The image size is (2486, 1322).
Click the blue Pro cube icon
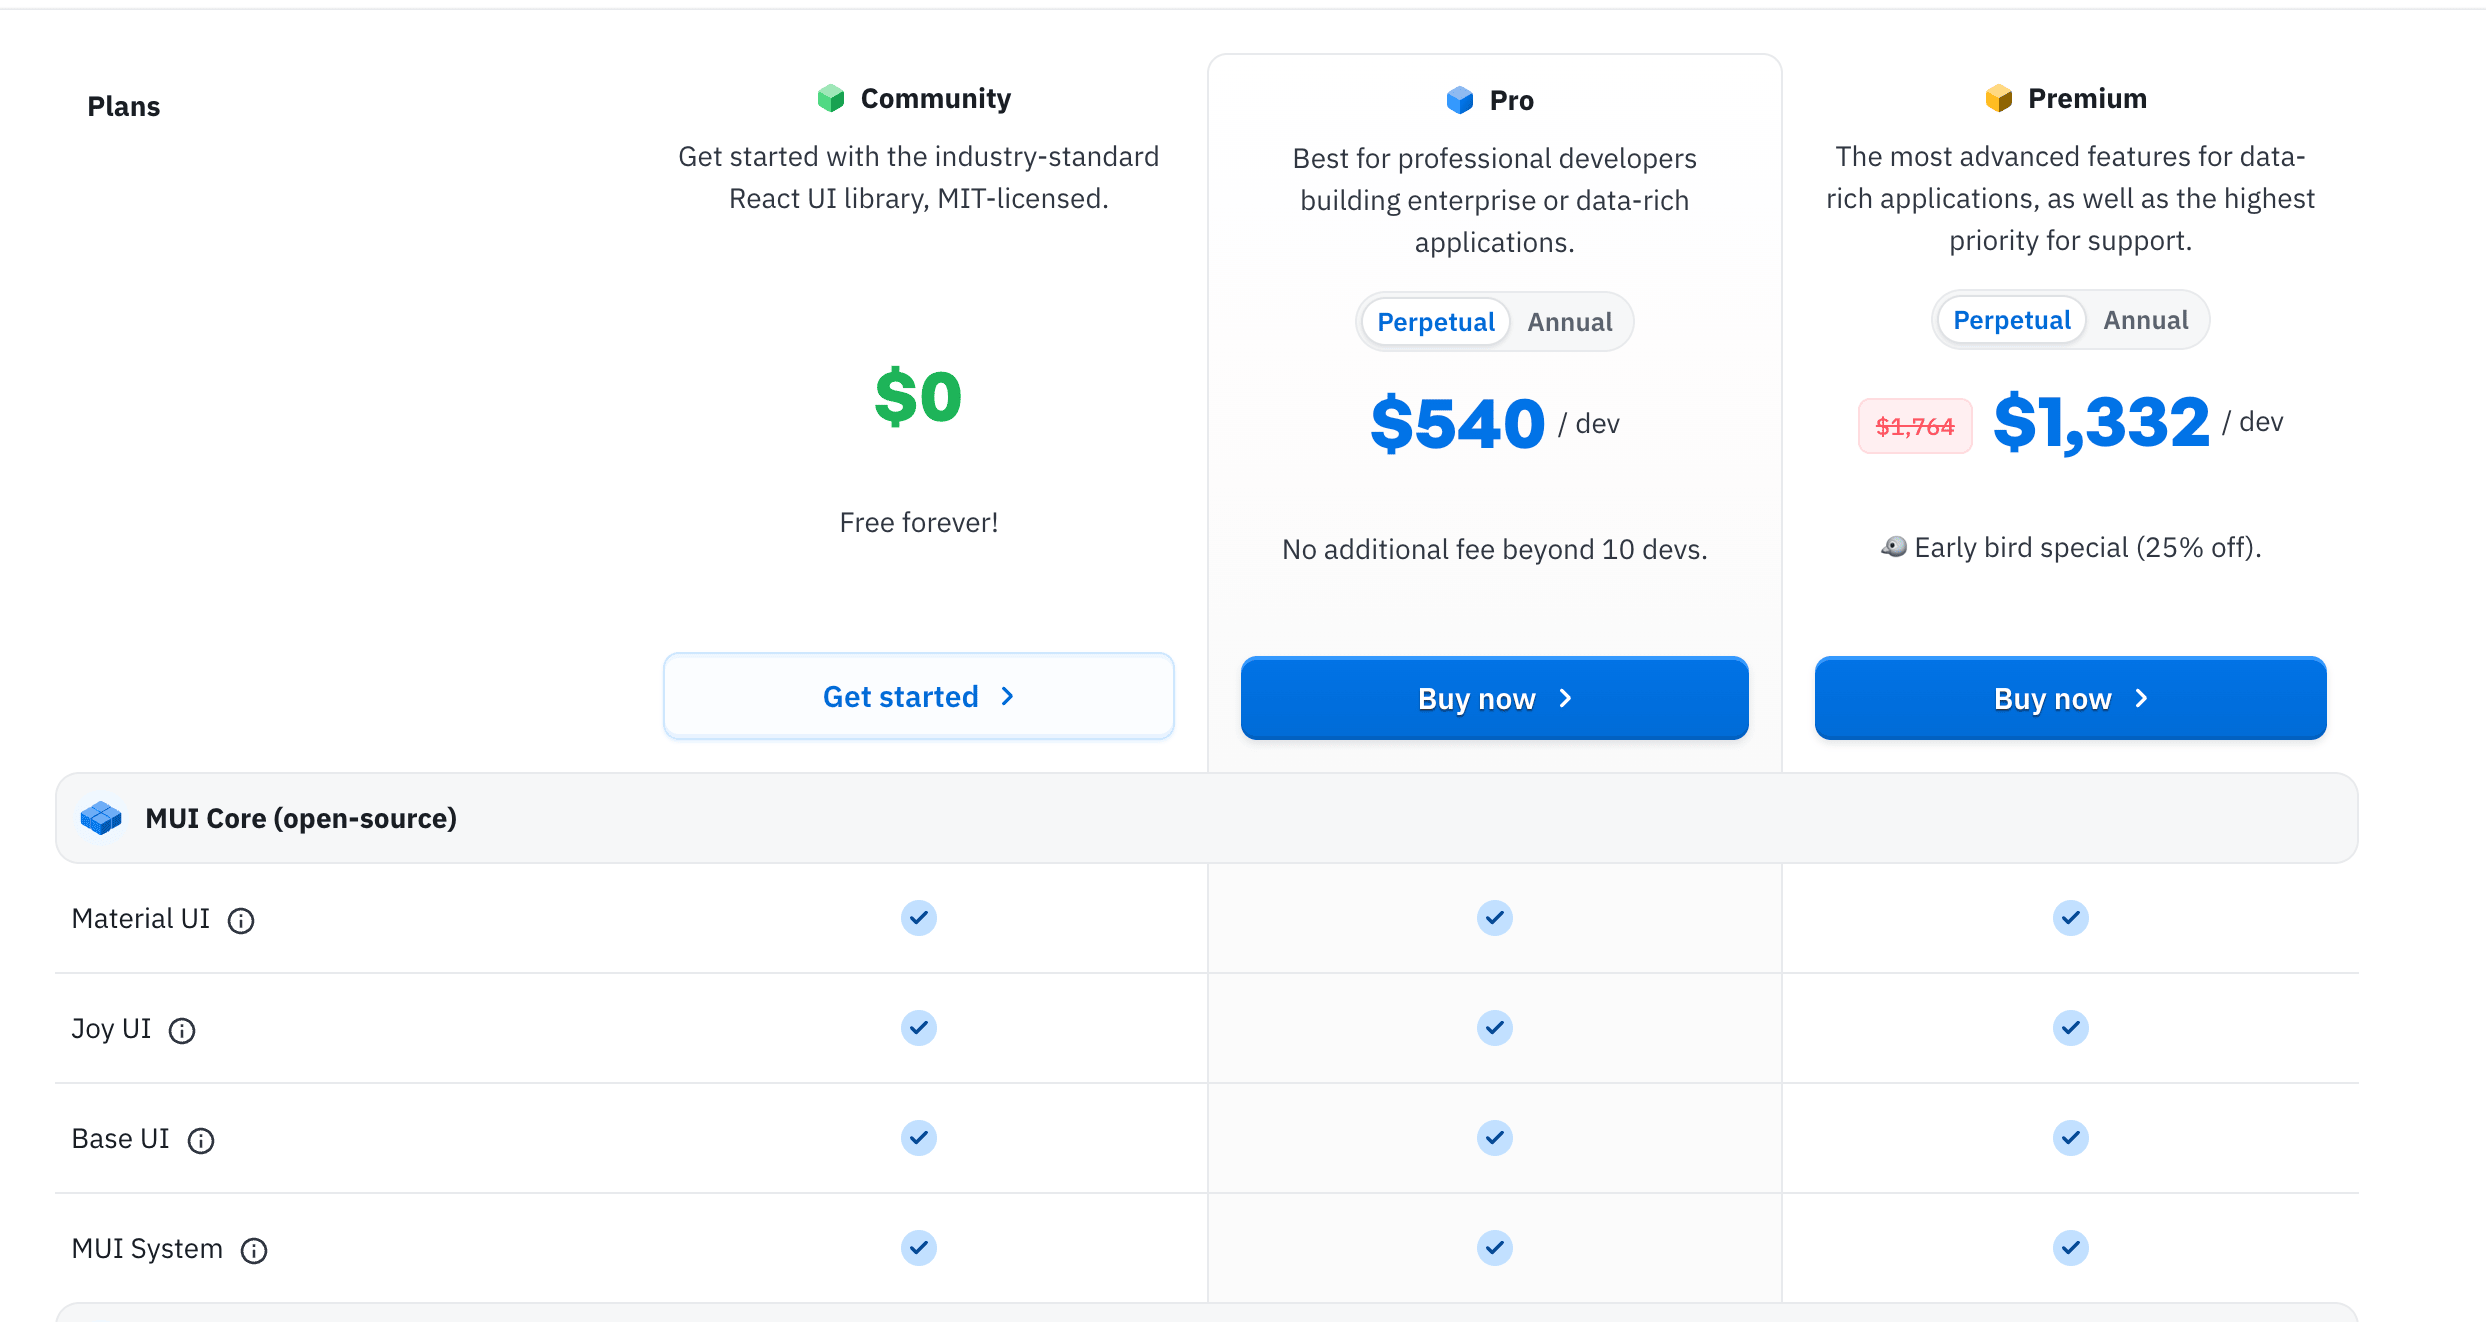pos(1460,100)
